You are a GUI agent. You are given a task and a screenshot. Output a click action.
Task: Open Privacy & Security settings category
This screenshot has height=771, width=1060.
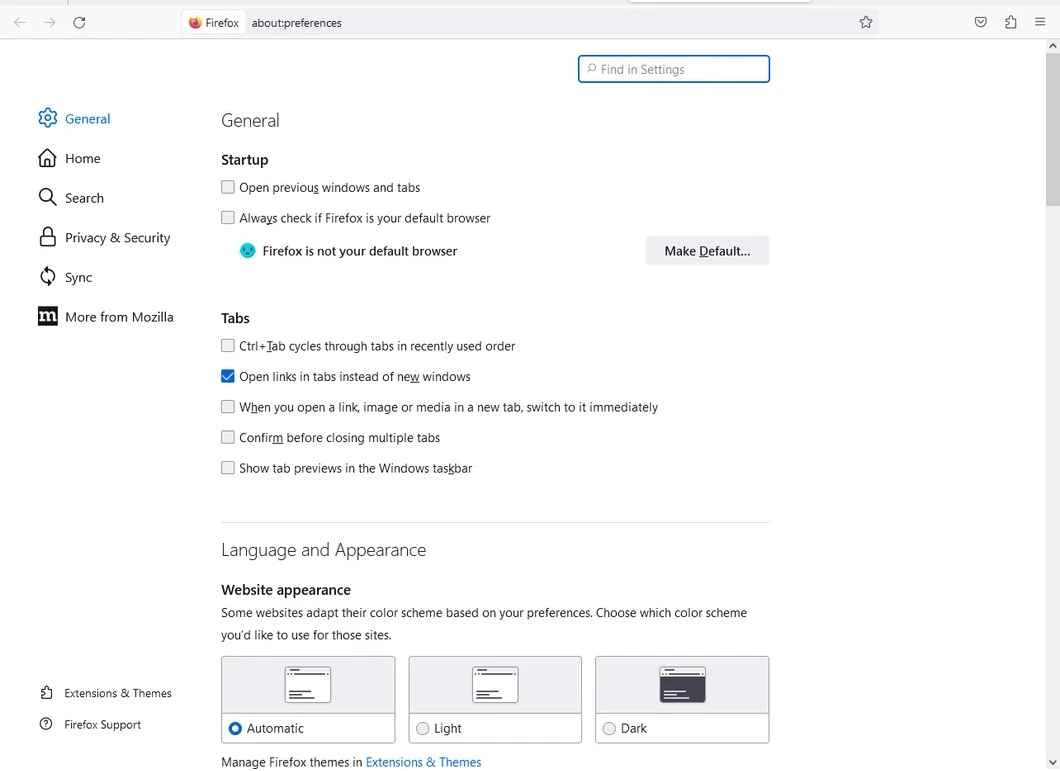click(105, 237)
